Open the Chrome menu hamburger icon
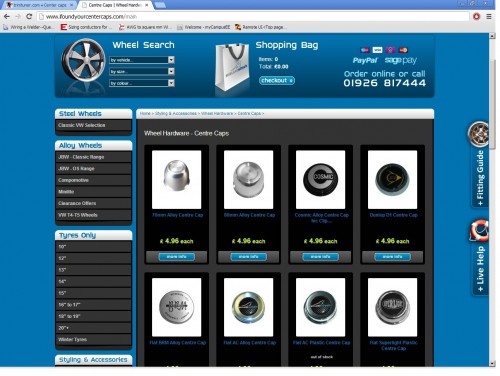 tap(489, 16)
